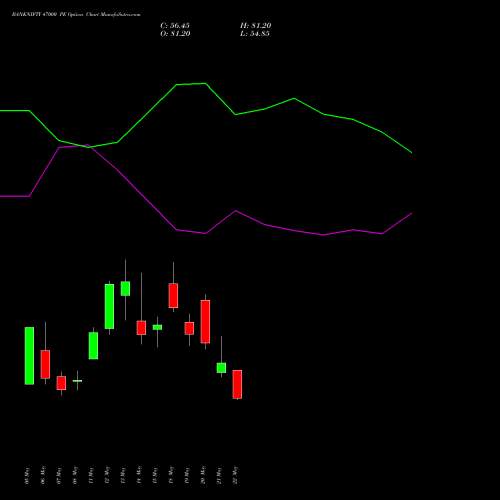
Task: Click the last red candlestick for 22 May
Action: click(237, 384)
